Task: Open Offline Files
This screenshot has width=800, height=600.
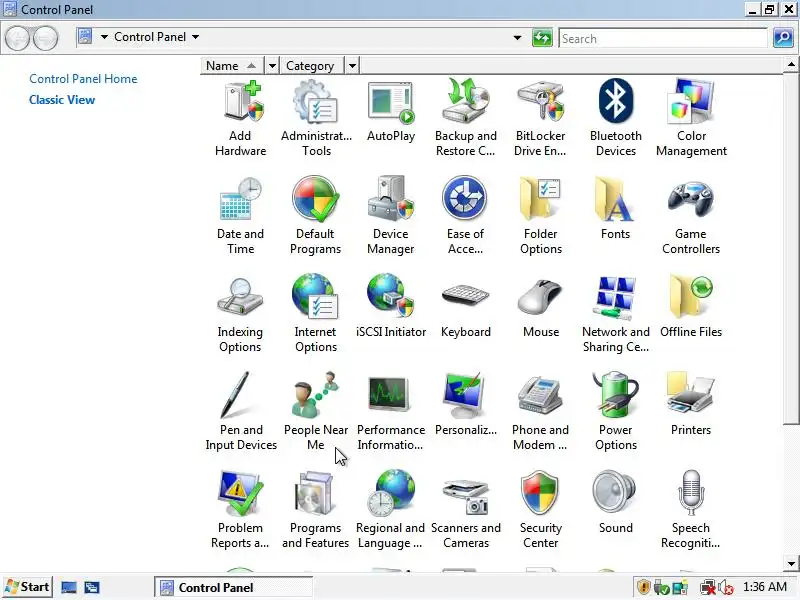Action: [x=691, y=307]
